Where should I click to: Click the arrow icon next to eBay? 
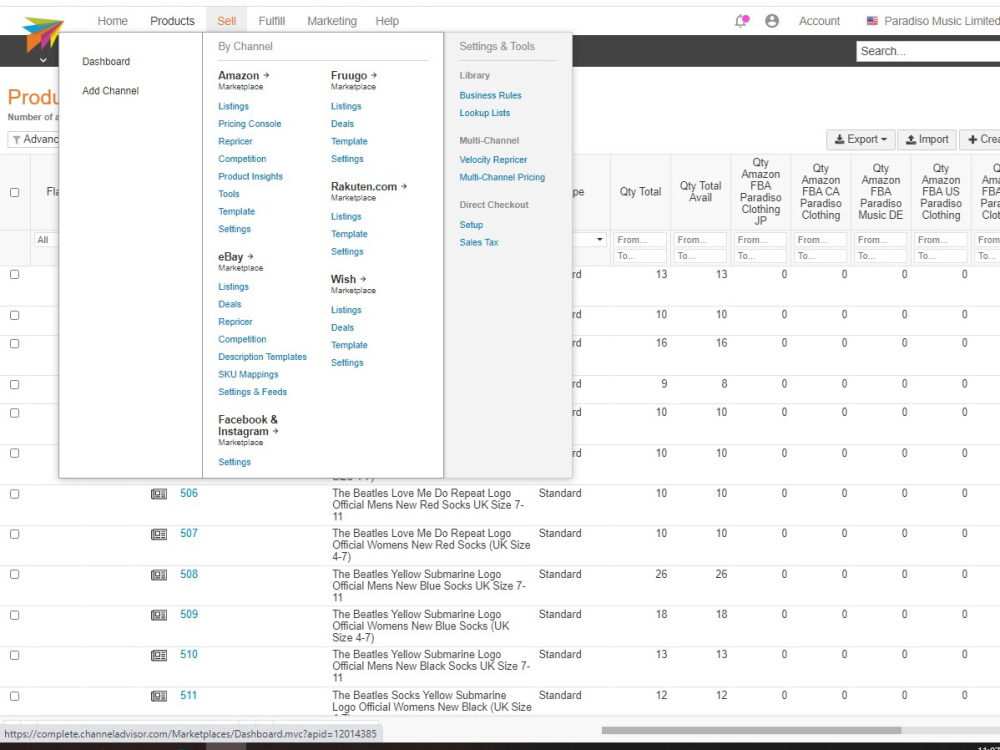[x=250, y=257]
